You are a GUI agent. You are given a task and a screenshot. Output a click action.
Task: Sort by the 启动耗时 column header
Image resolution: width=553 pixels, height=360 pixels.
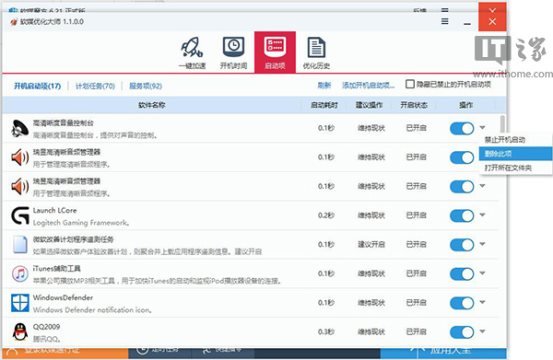[x=324, y=105]
